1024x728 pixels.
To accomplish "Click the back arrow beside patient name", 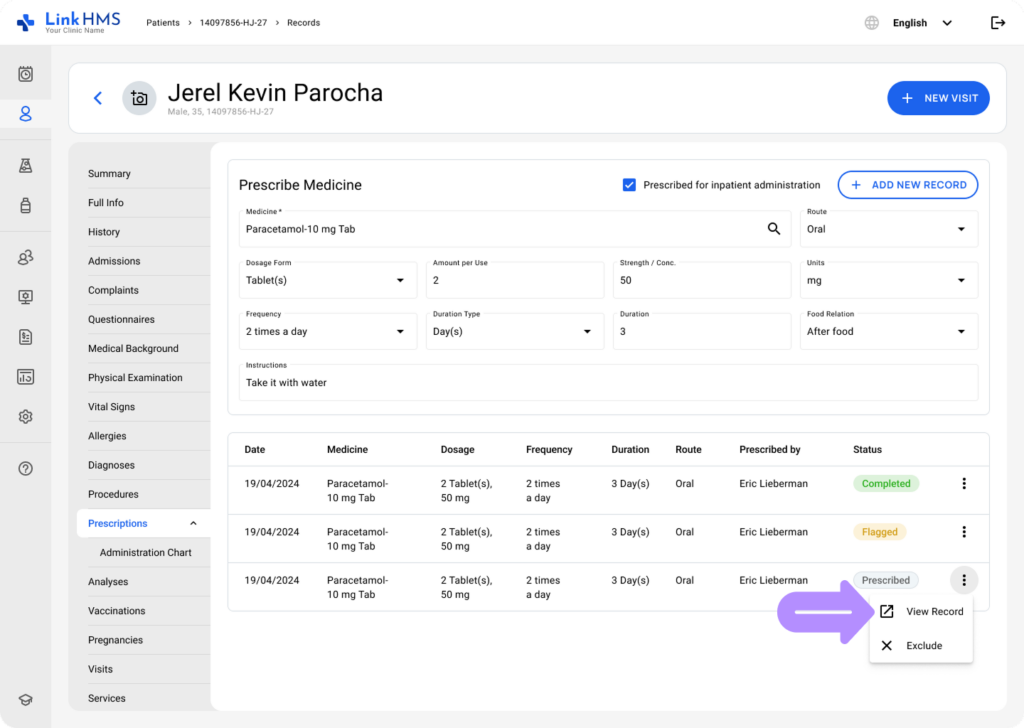I will tap(98, 98).
